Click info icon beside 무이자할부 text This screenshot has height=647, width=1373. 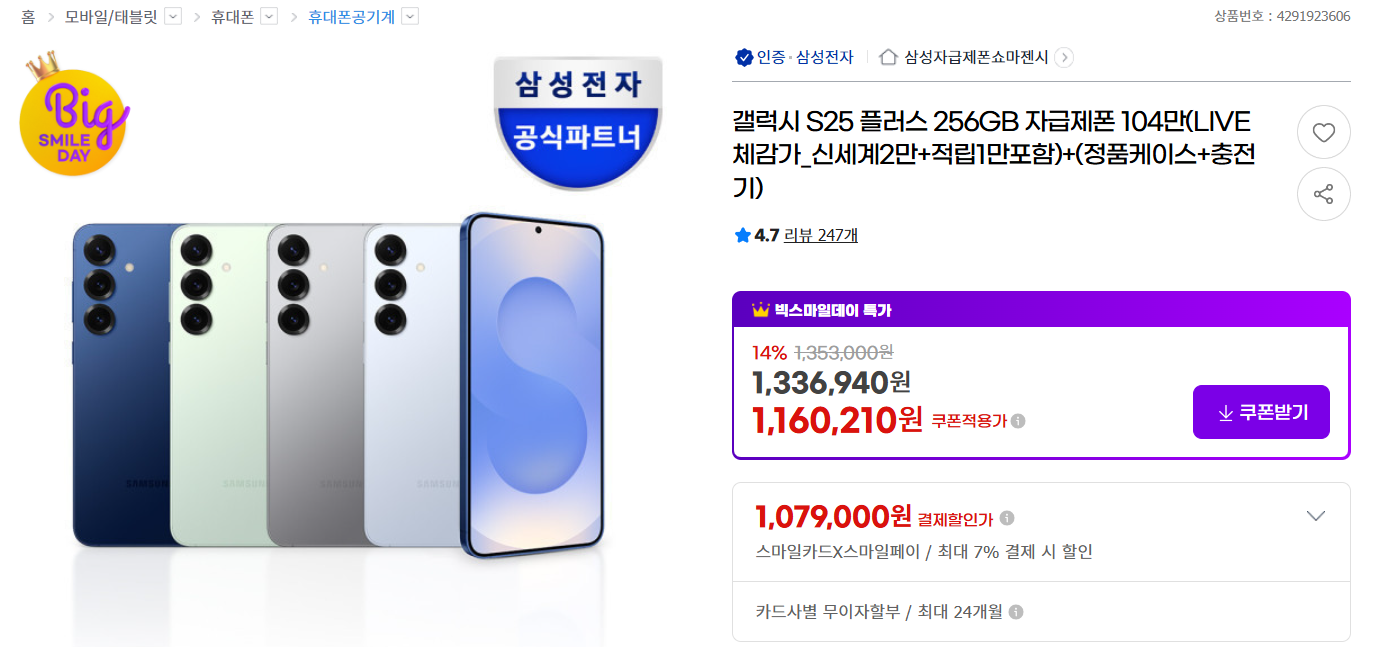coord(1016,612)
